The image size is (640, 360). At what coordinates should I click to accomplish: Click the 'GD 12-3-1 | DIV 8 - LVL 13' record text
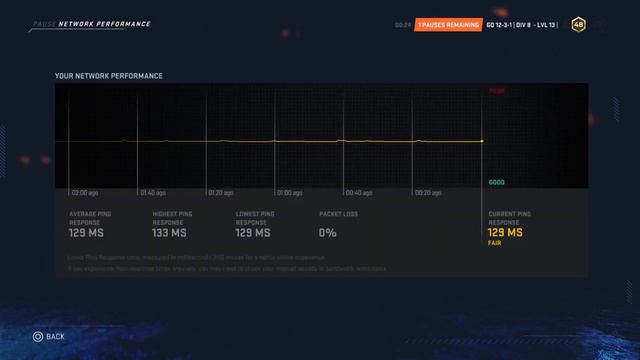[521, 25]
